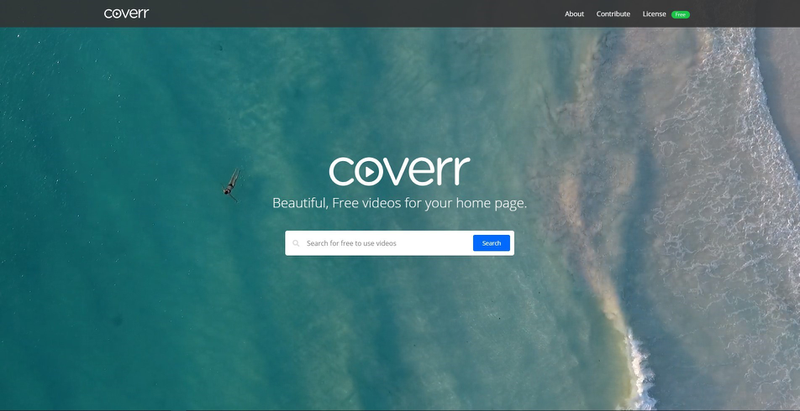This screenshot has width=800, height=411.
Task: Open the About page
Action: click(574, 14)
